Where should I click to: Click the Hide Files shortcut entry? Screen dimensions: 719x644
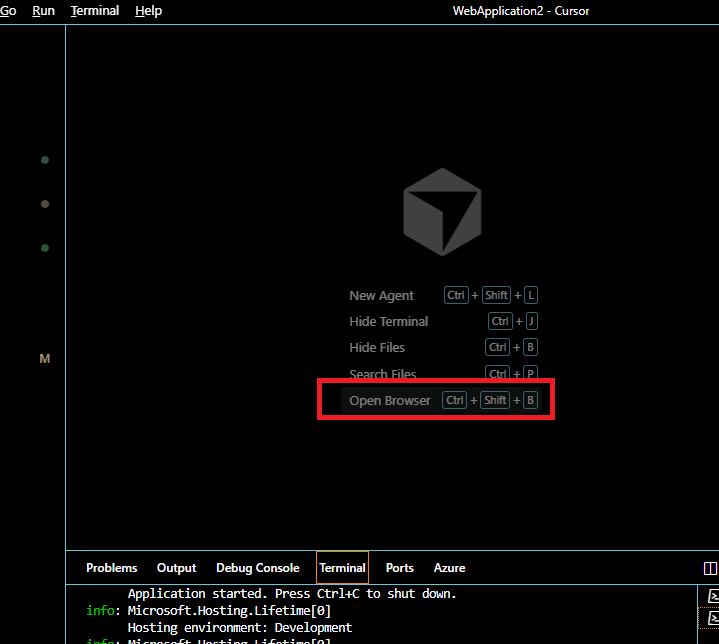(x=443, y=347)
